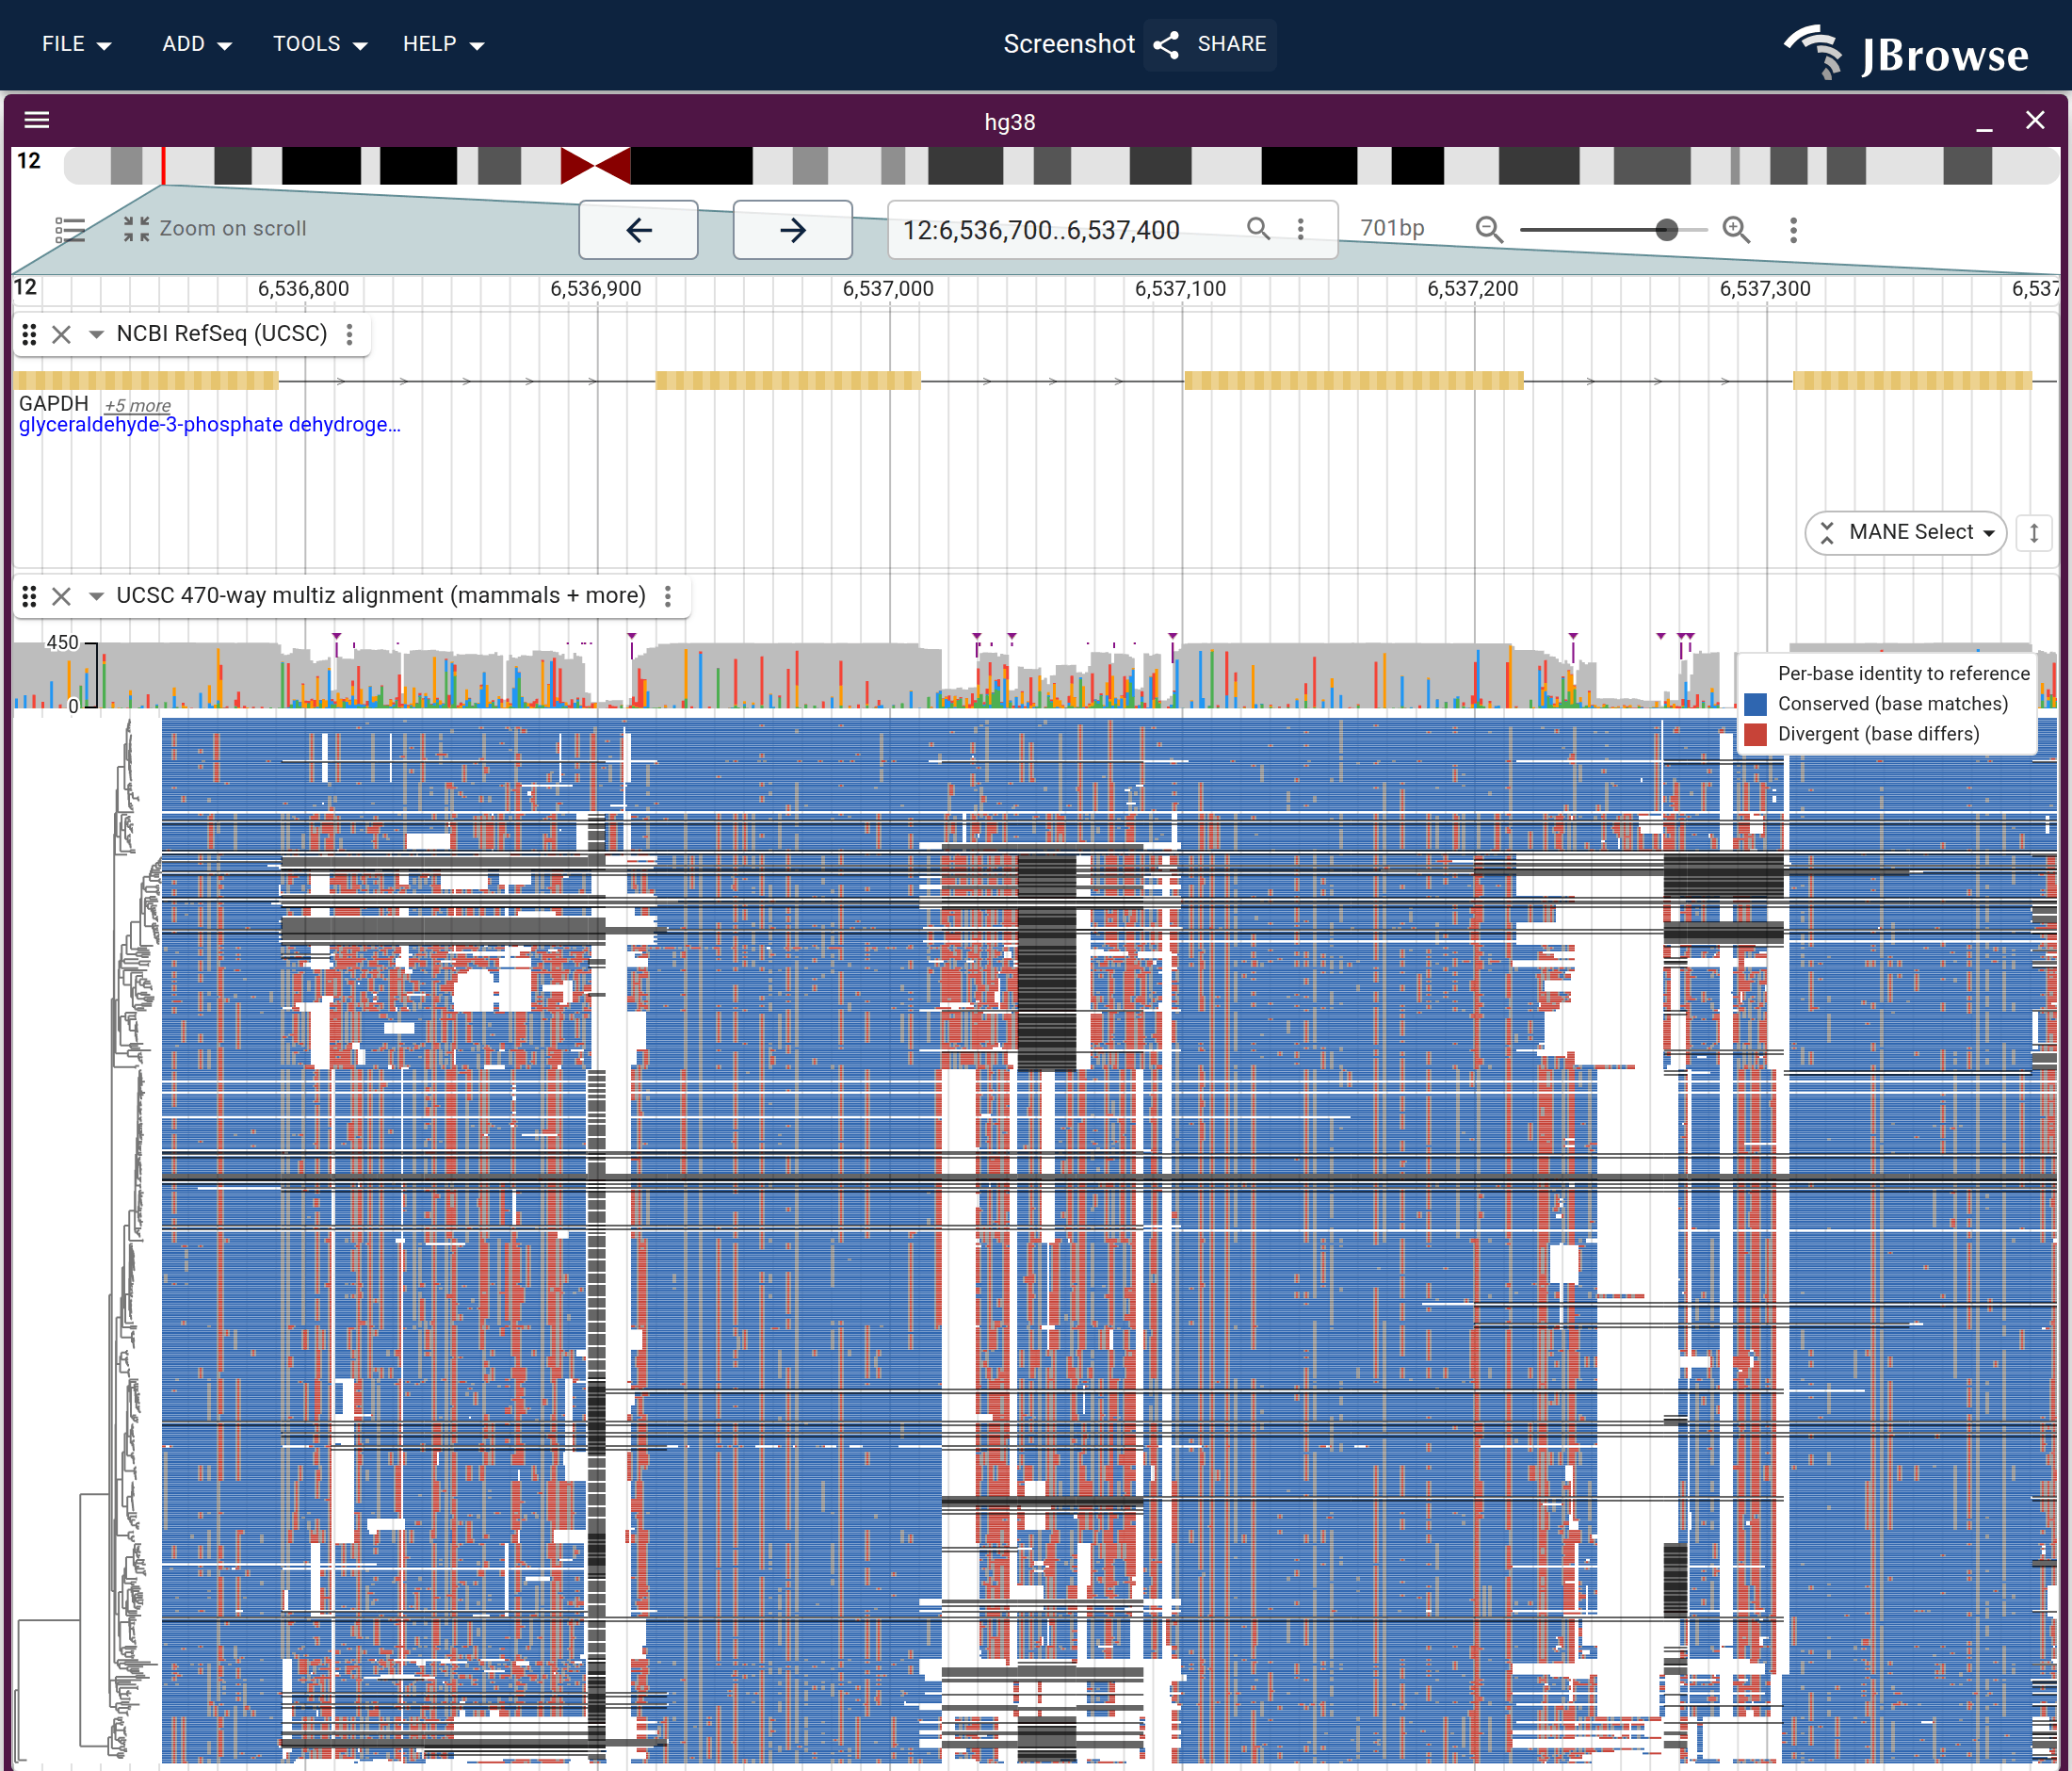2072x1771 pixels.
Task: Open UCSC 470-way track menu dots
Action: [x=668, y=597]
